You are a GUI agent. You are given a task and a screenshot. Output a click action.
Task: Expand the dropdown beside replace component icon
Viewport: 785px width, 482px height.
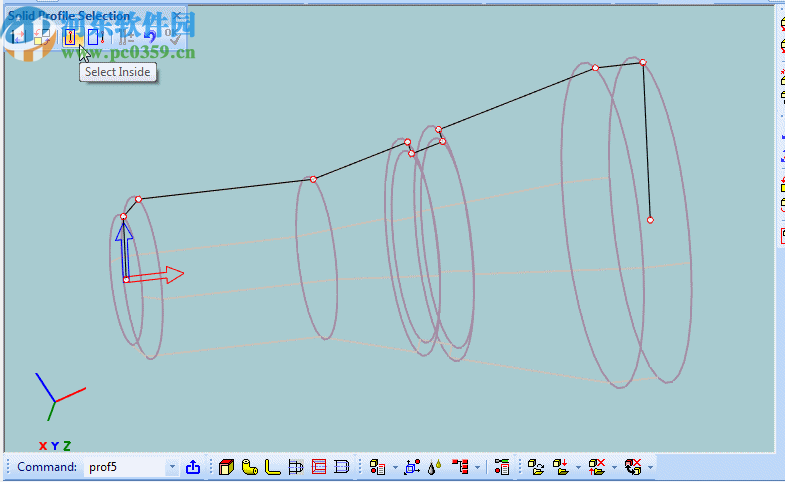tap(650, 467)
